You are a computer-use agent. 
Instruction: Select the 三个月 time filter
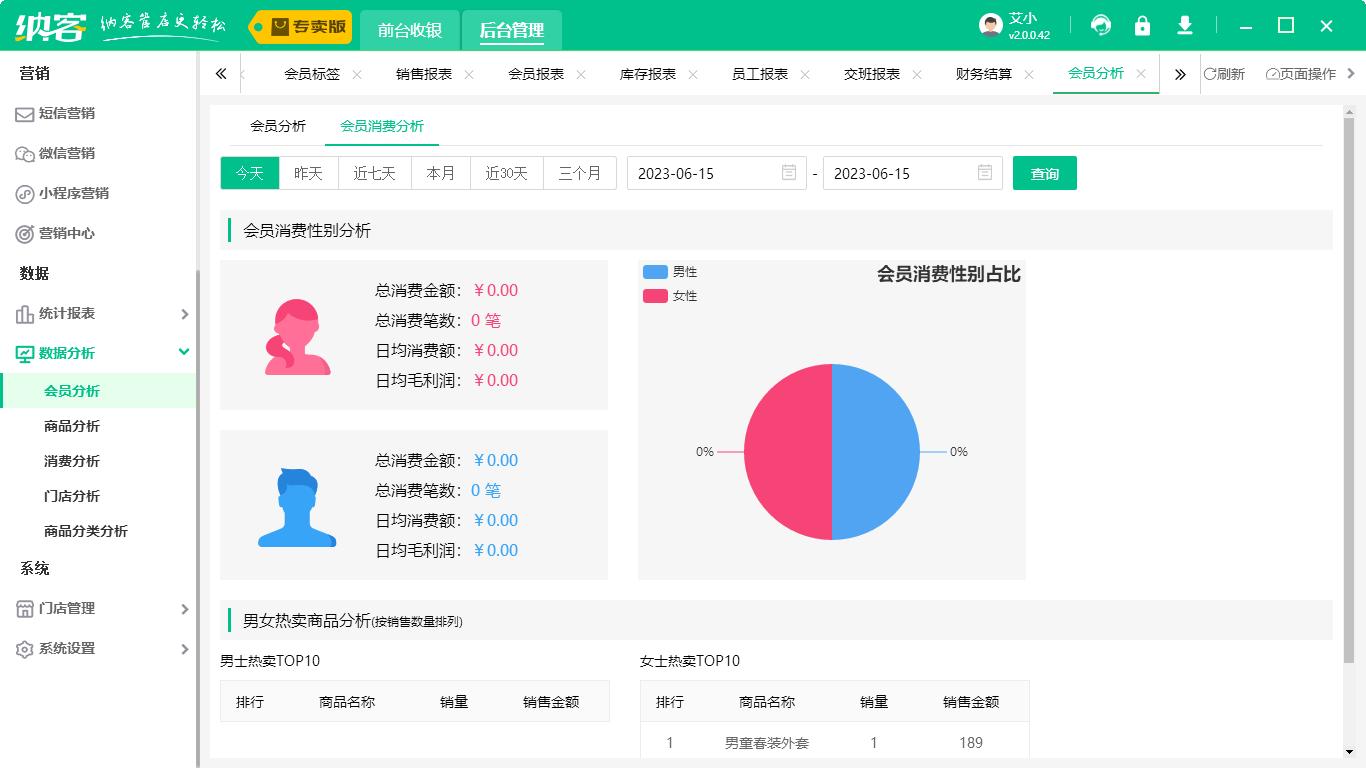[x=579, y=172]
